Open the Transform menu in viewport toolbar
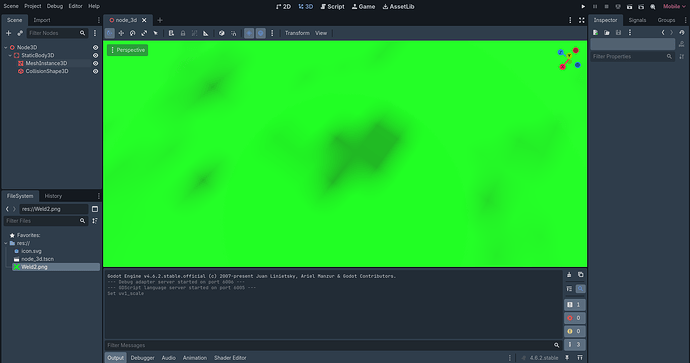This screenshot has width=690, height=363. [297, 33]
